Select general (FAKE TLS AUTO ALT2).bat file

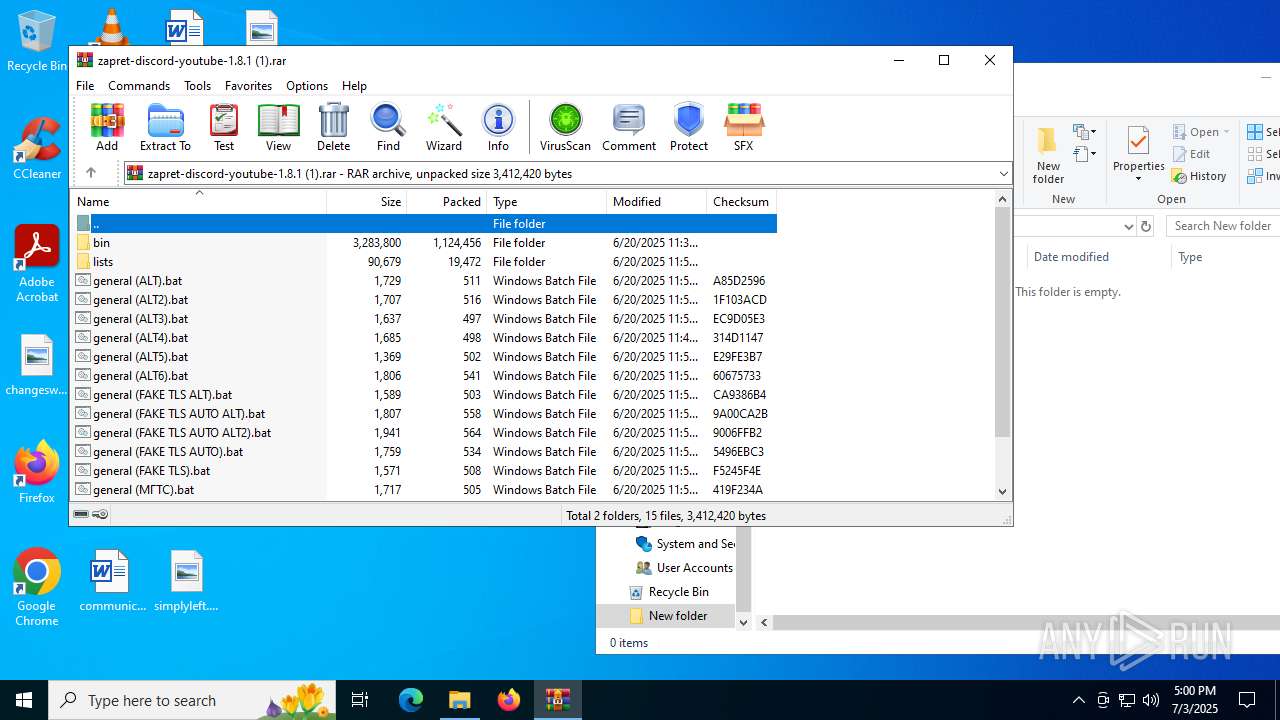pyautogui.click(x=424, y=433)
